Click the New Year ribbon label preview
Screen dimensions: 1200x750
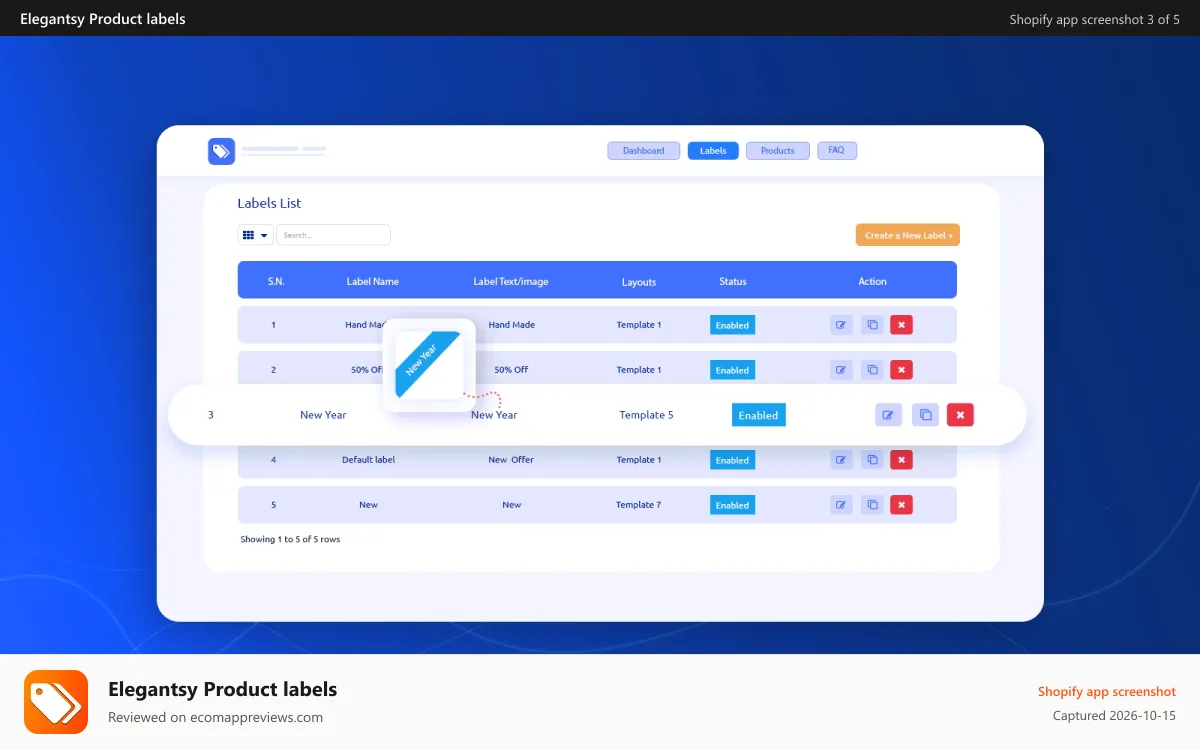(x=428, y=365)
